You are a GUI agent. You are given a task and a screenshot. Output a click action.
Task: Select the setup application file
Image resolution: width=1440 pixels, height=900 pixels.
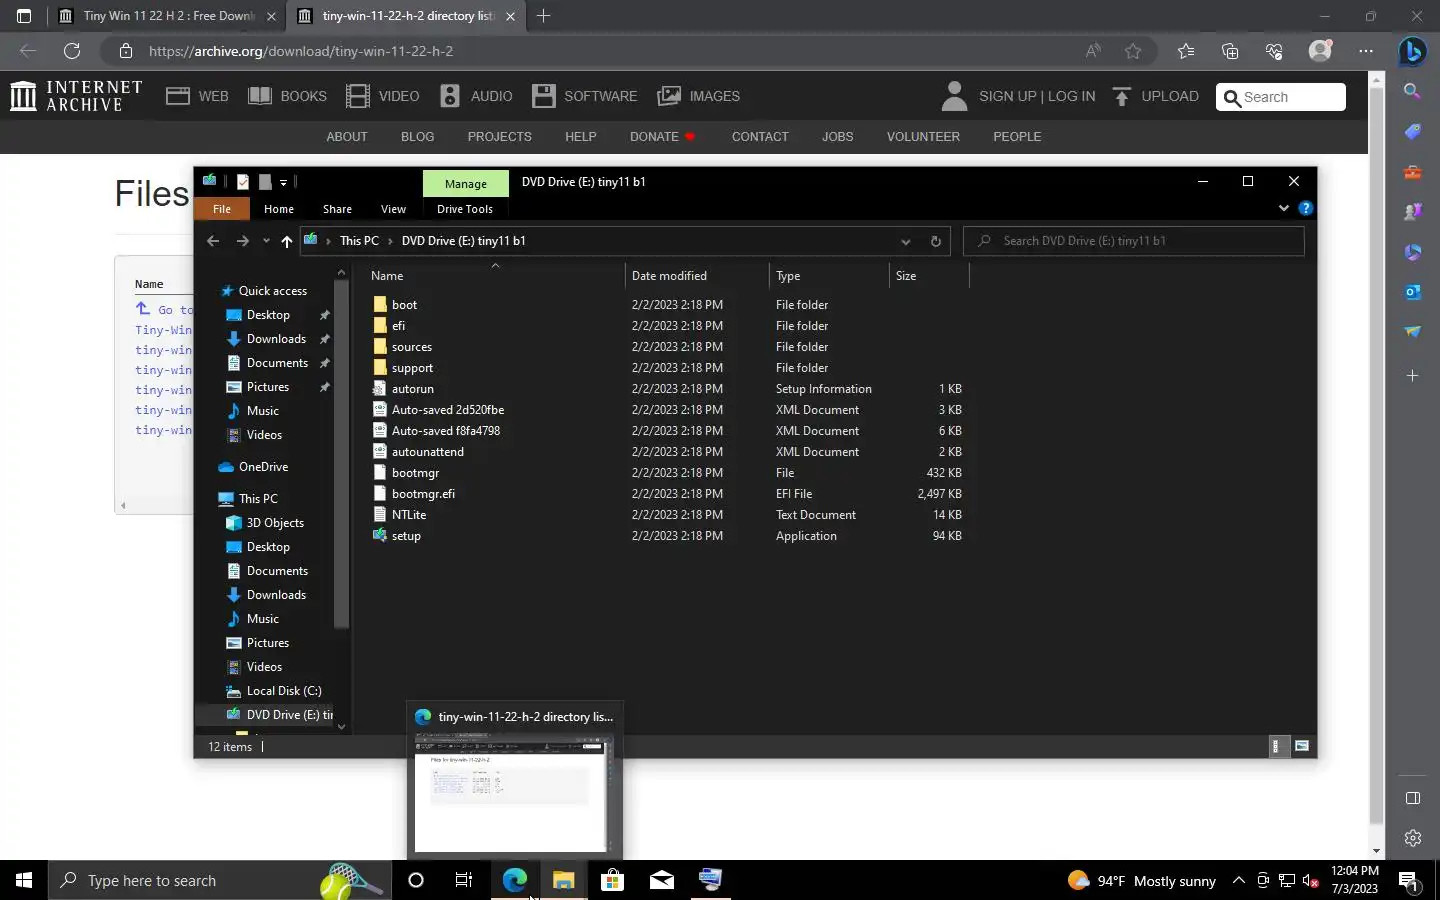coord(406,536)
